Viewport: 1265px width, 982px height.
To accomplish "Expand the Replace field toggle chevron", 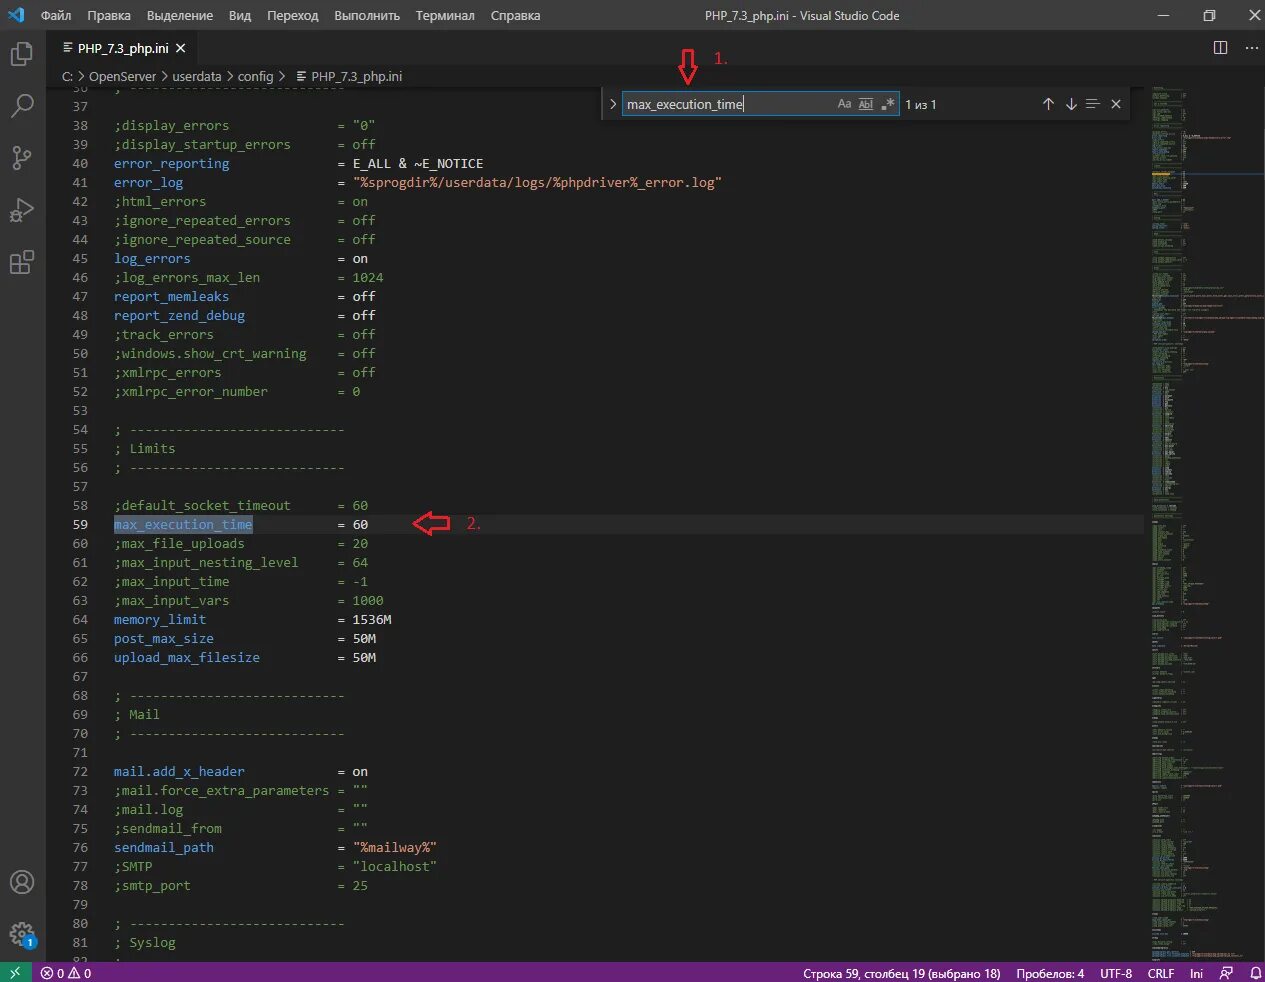I will tap(613, 104).
